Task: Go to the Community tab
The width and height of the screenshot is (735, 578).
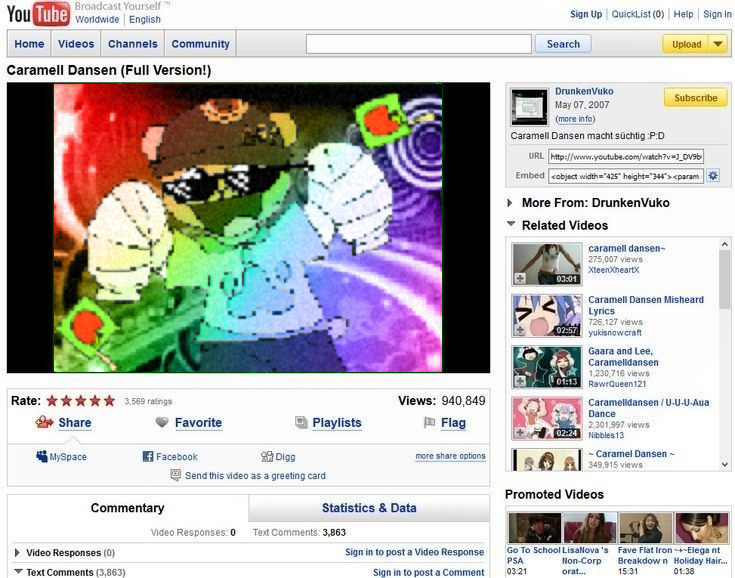Action: tap(200, 44)
